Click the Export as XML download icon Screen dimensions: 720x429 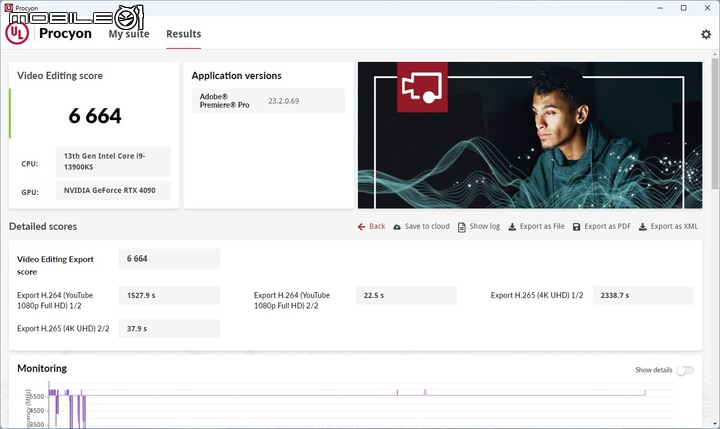pyautogui.click(x=643, y=227)
